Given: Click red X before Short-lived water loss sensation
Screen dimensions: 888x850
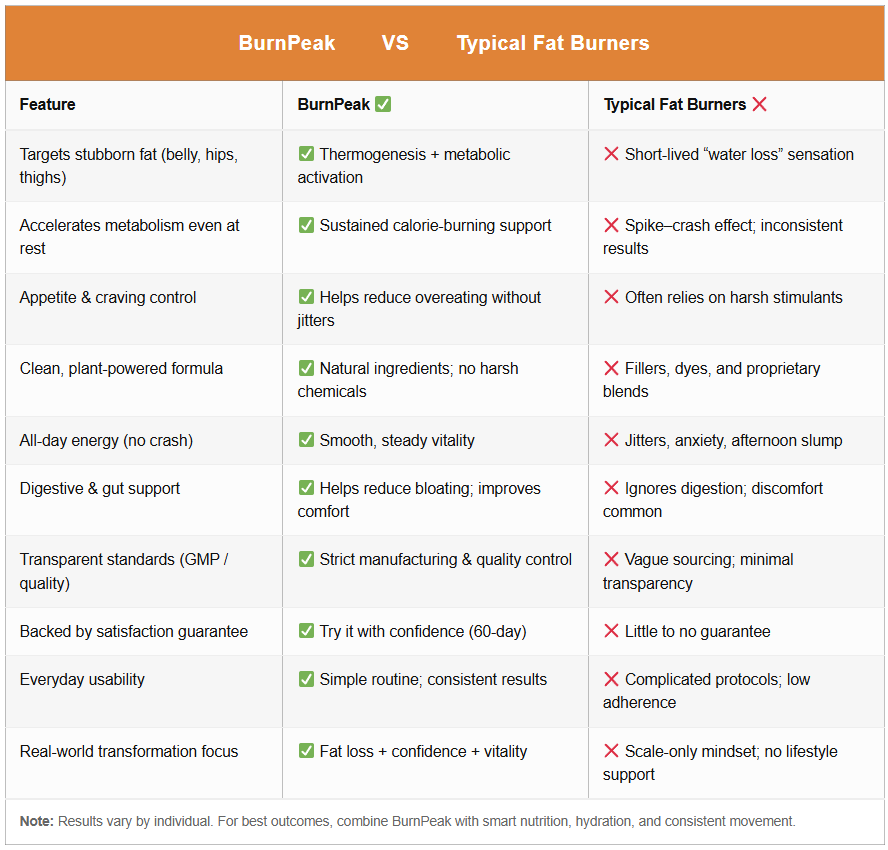Looking at the screenshot, I should [611, 154].
